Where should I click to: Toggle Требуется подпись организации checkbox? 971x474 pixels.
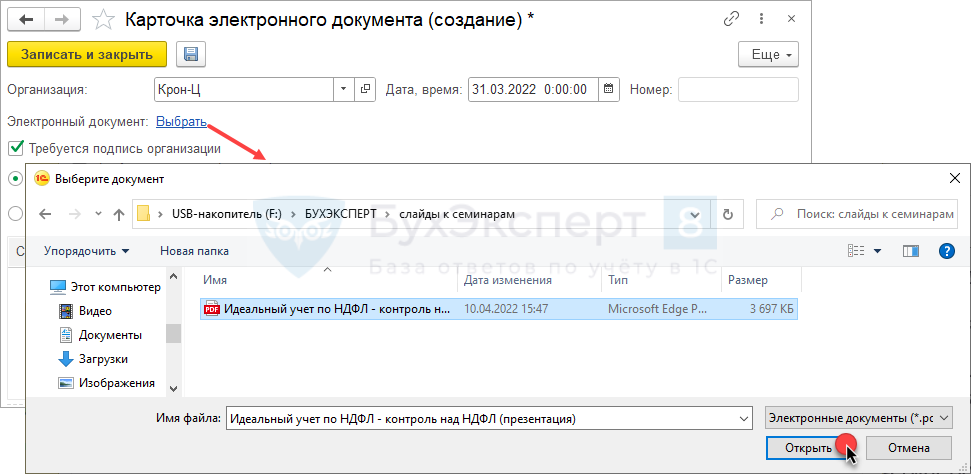(x=15, y=149)
